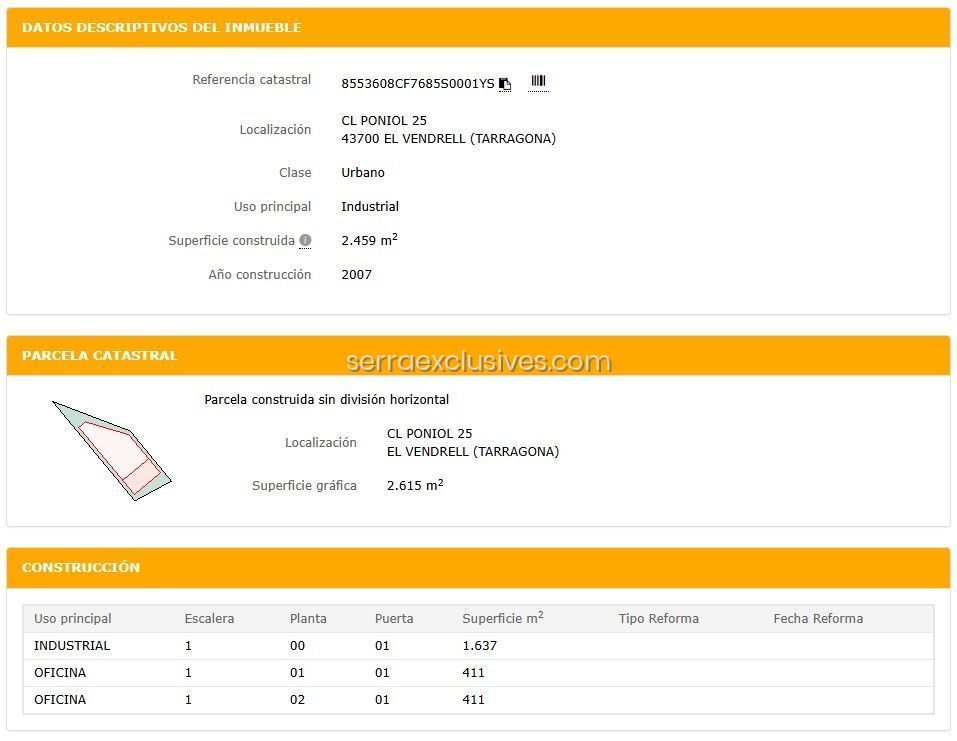Click the Industrial uso principal value
Viewport: 957px width, 741px height.
[x=370, y=207]
